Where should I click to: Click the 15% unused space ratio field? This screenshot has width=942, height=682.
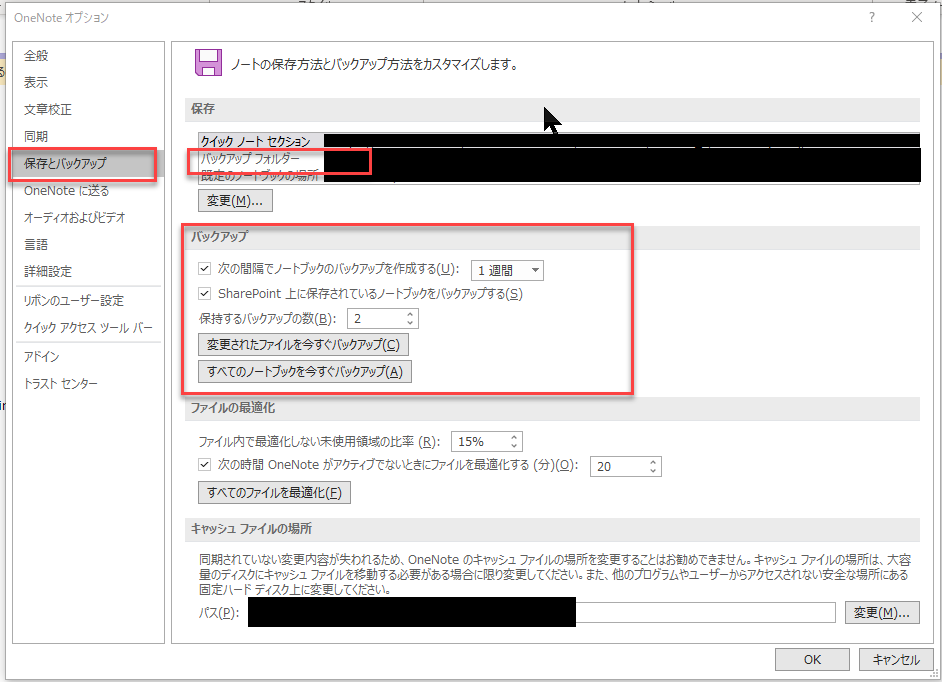(479, 442)
